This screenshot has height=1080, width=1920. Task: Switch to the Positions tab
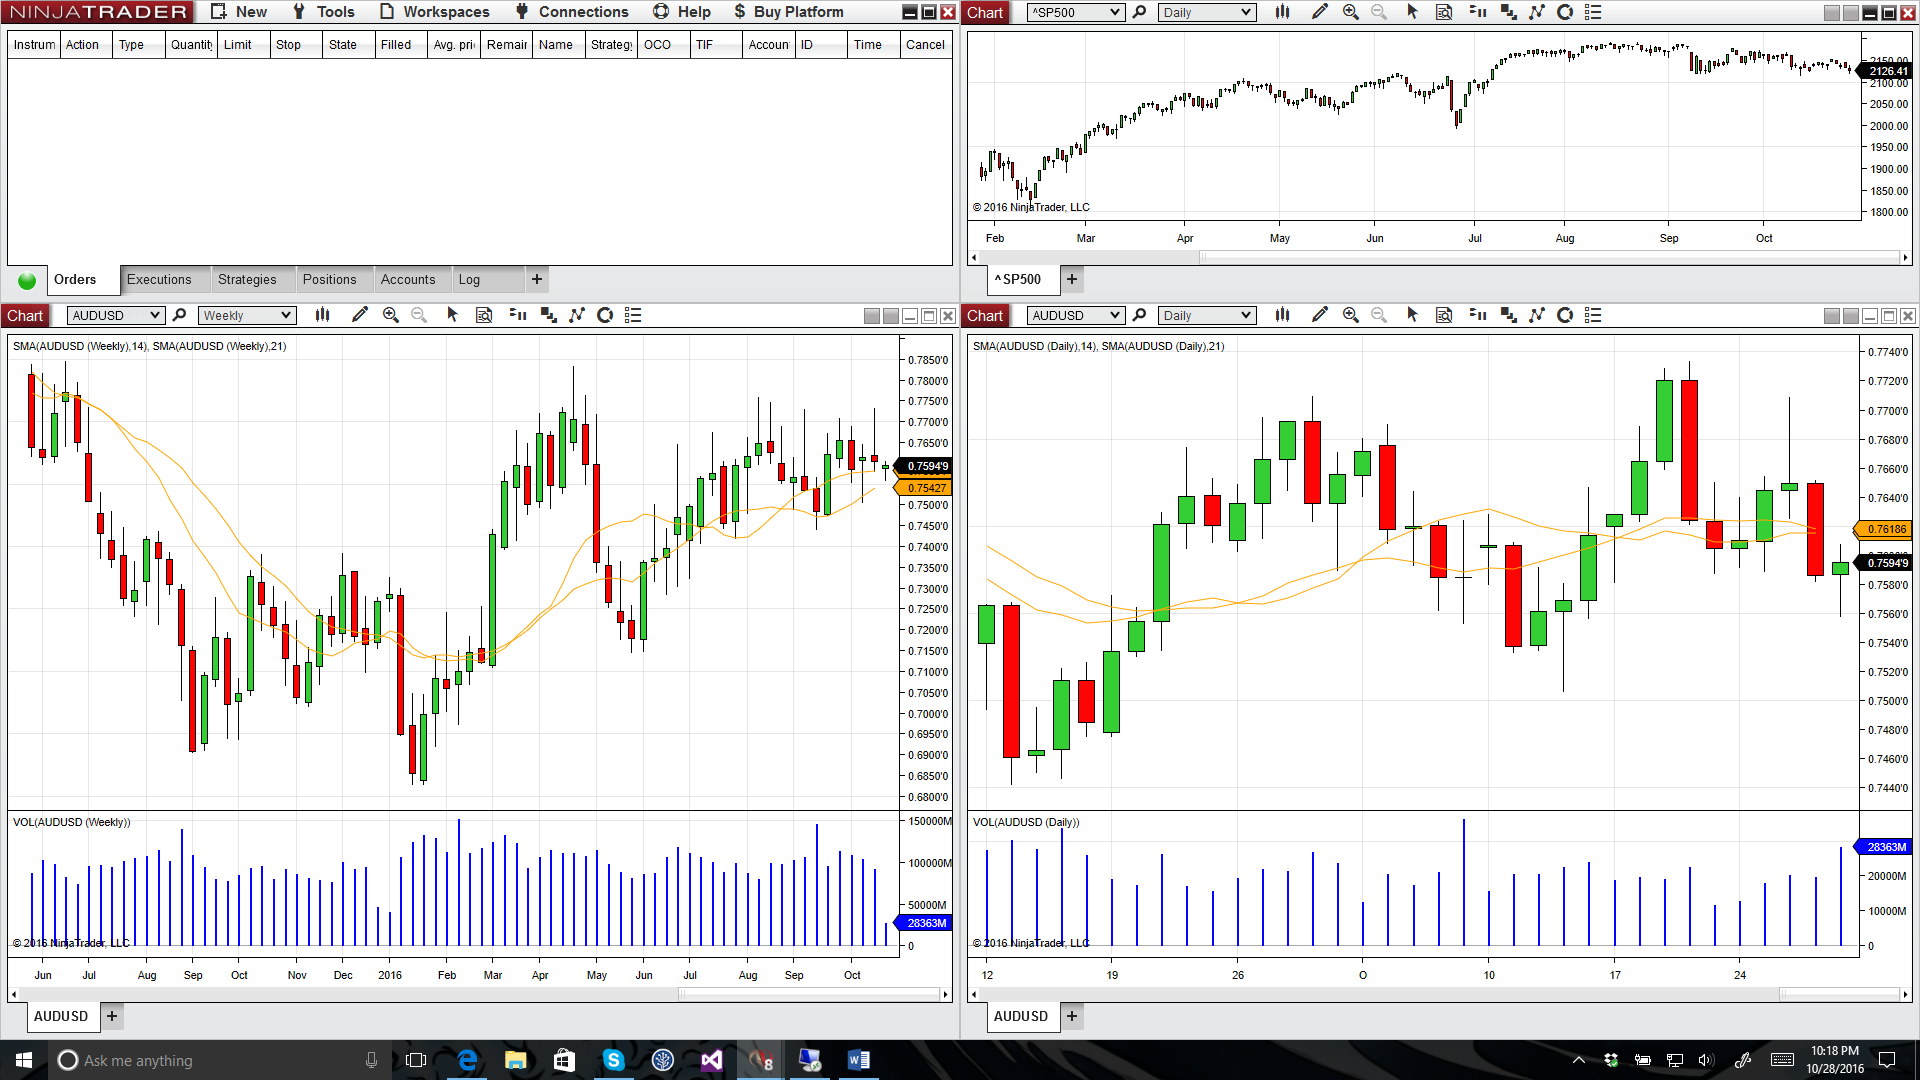329,280
